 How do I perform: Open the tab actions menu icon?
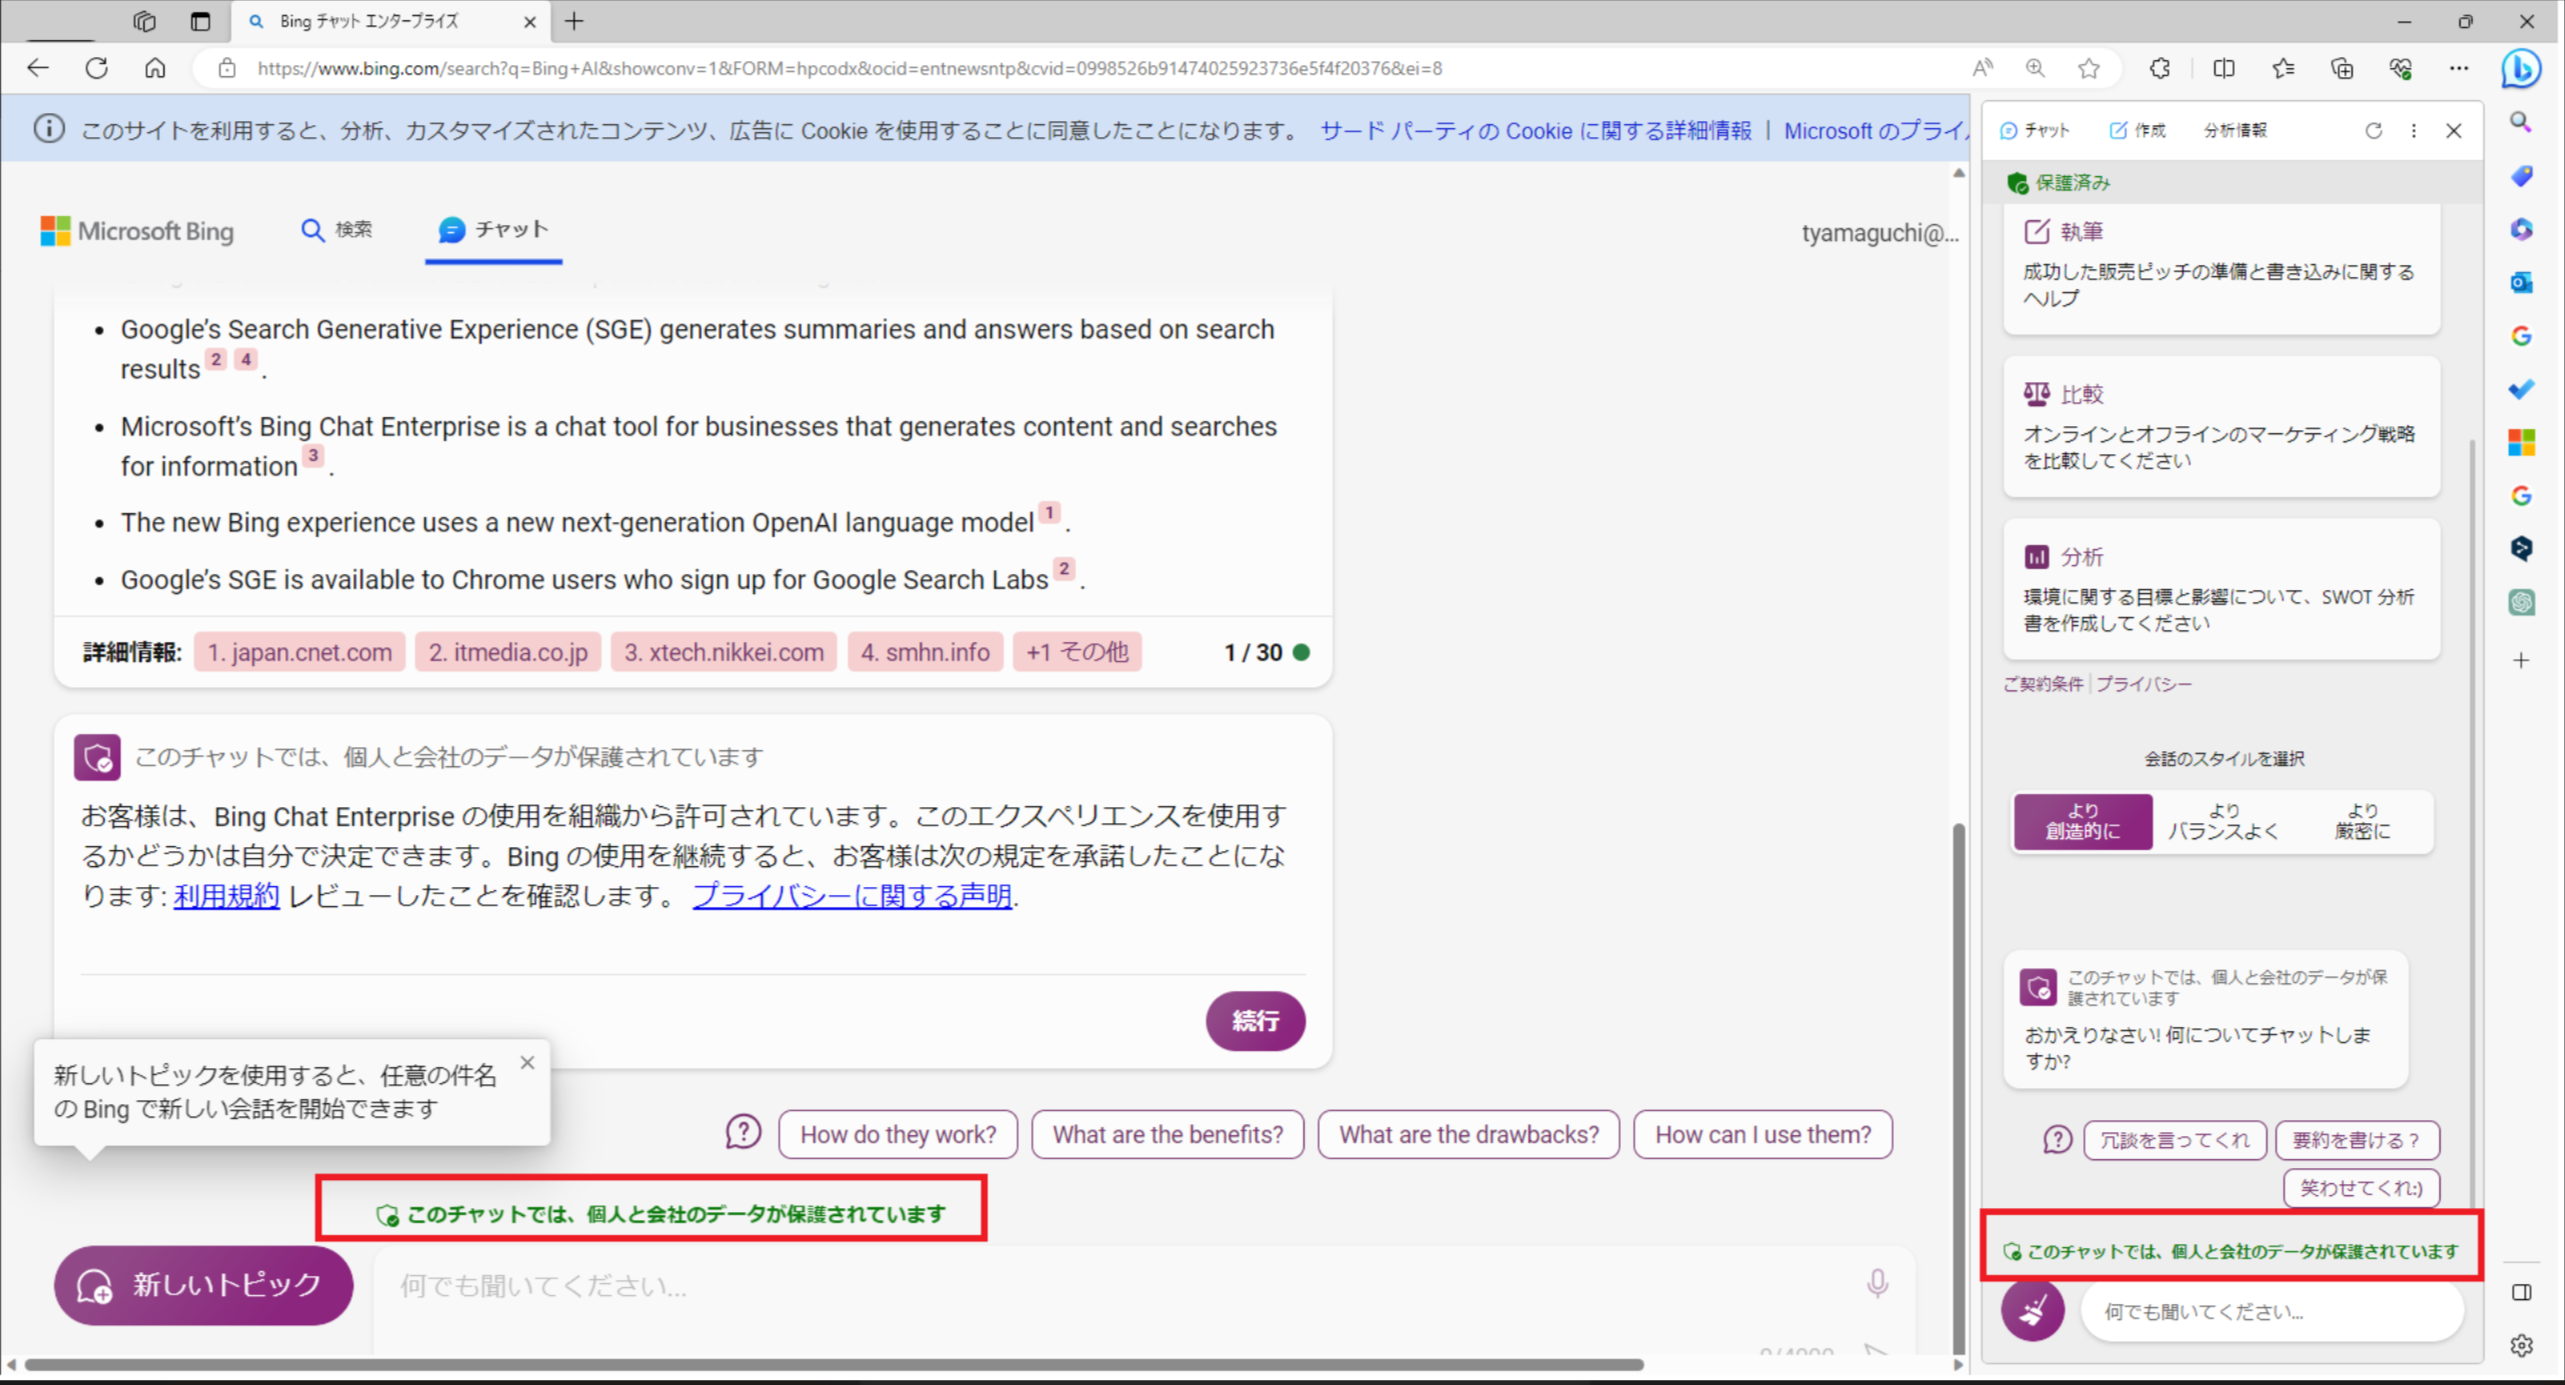pyautogui.click(x=200, y=21)
